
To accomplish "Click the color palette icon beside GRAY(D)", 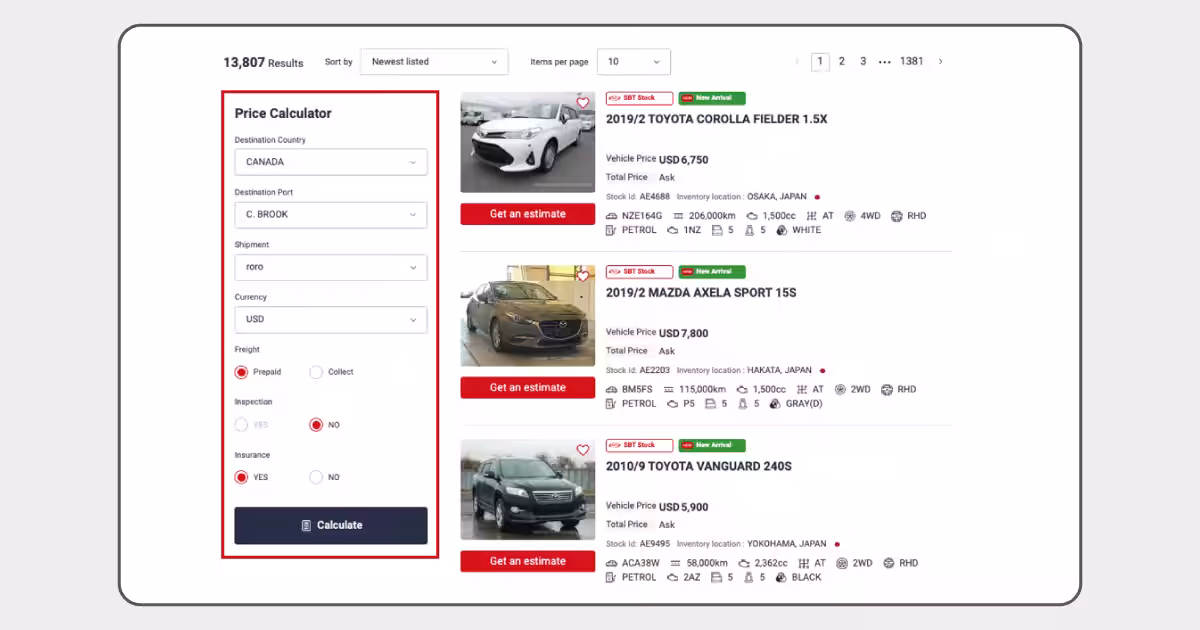I will pos(776,404).
